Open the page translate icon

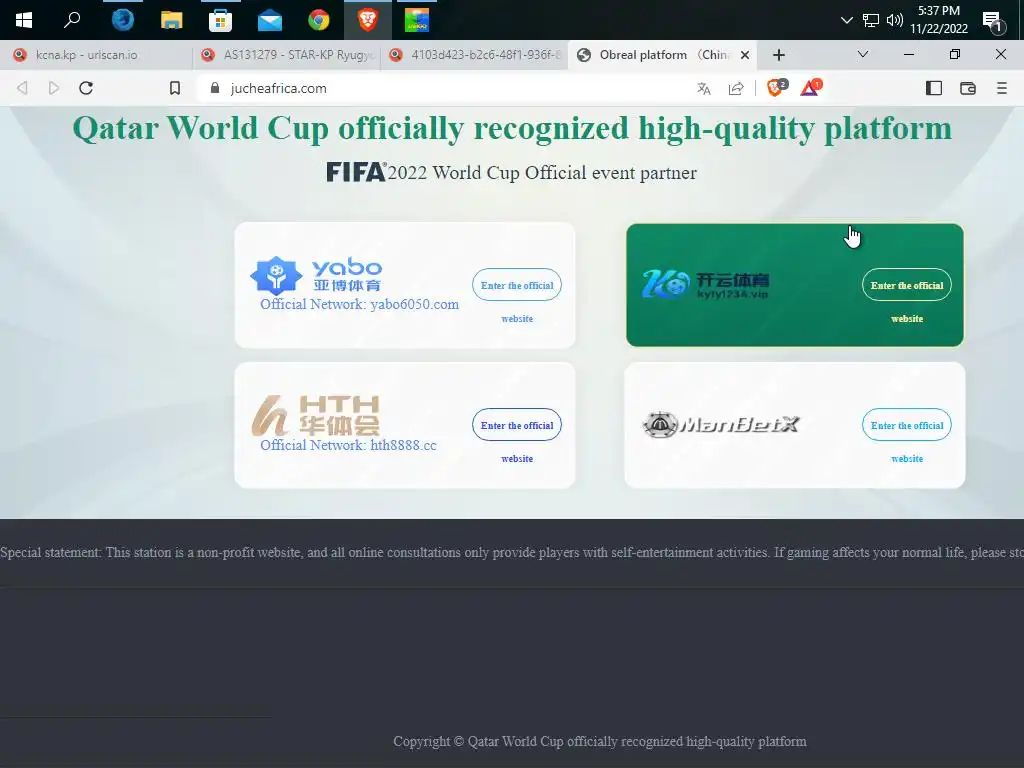[703, 88]
